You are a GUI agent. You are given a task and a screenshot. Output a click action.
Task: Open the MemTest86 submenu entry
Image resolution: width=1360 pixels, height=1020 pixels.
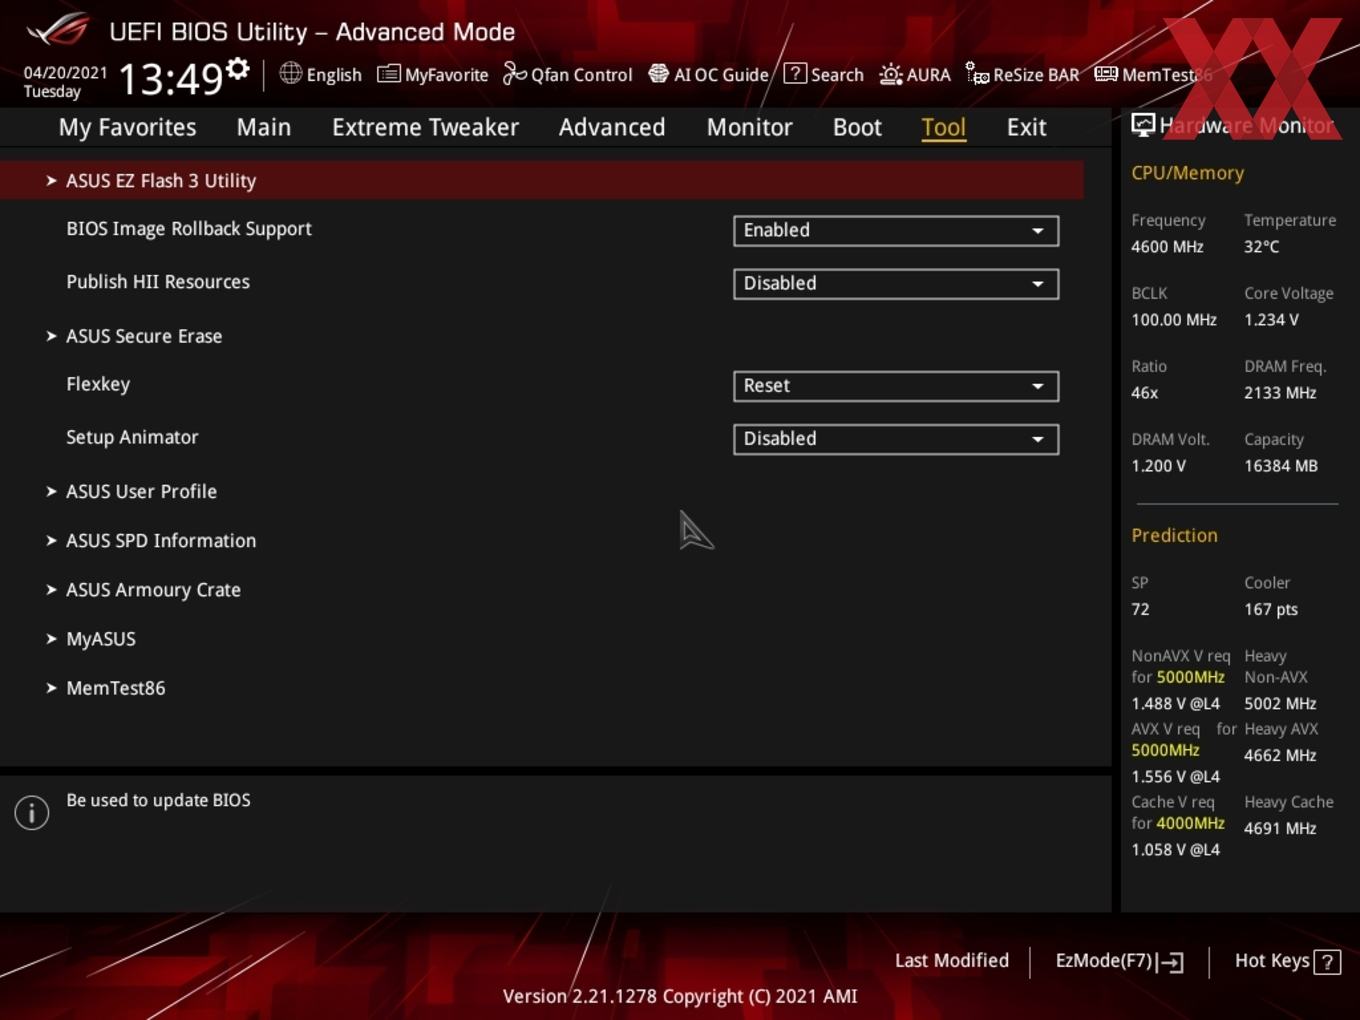[x=115, y=688]
